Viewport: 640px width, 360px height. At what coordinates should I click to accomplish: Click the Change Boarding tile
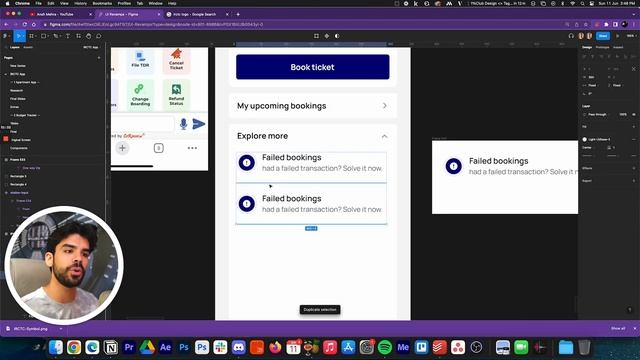(x=140, y=95)
